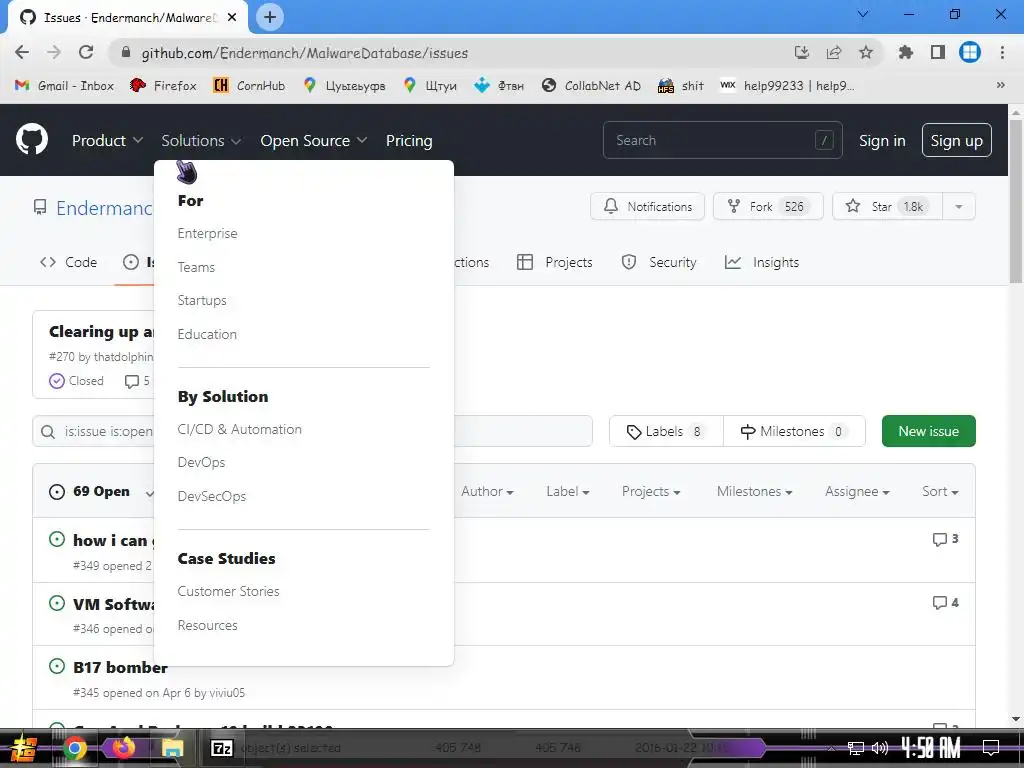The width and height of the screenshot is (1024, 768).
Task: Expand the Product dropdown menu
Action: [107, 140]
